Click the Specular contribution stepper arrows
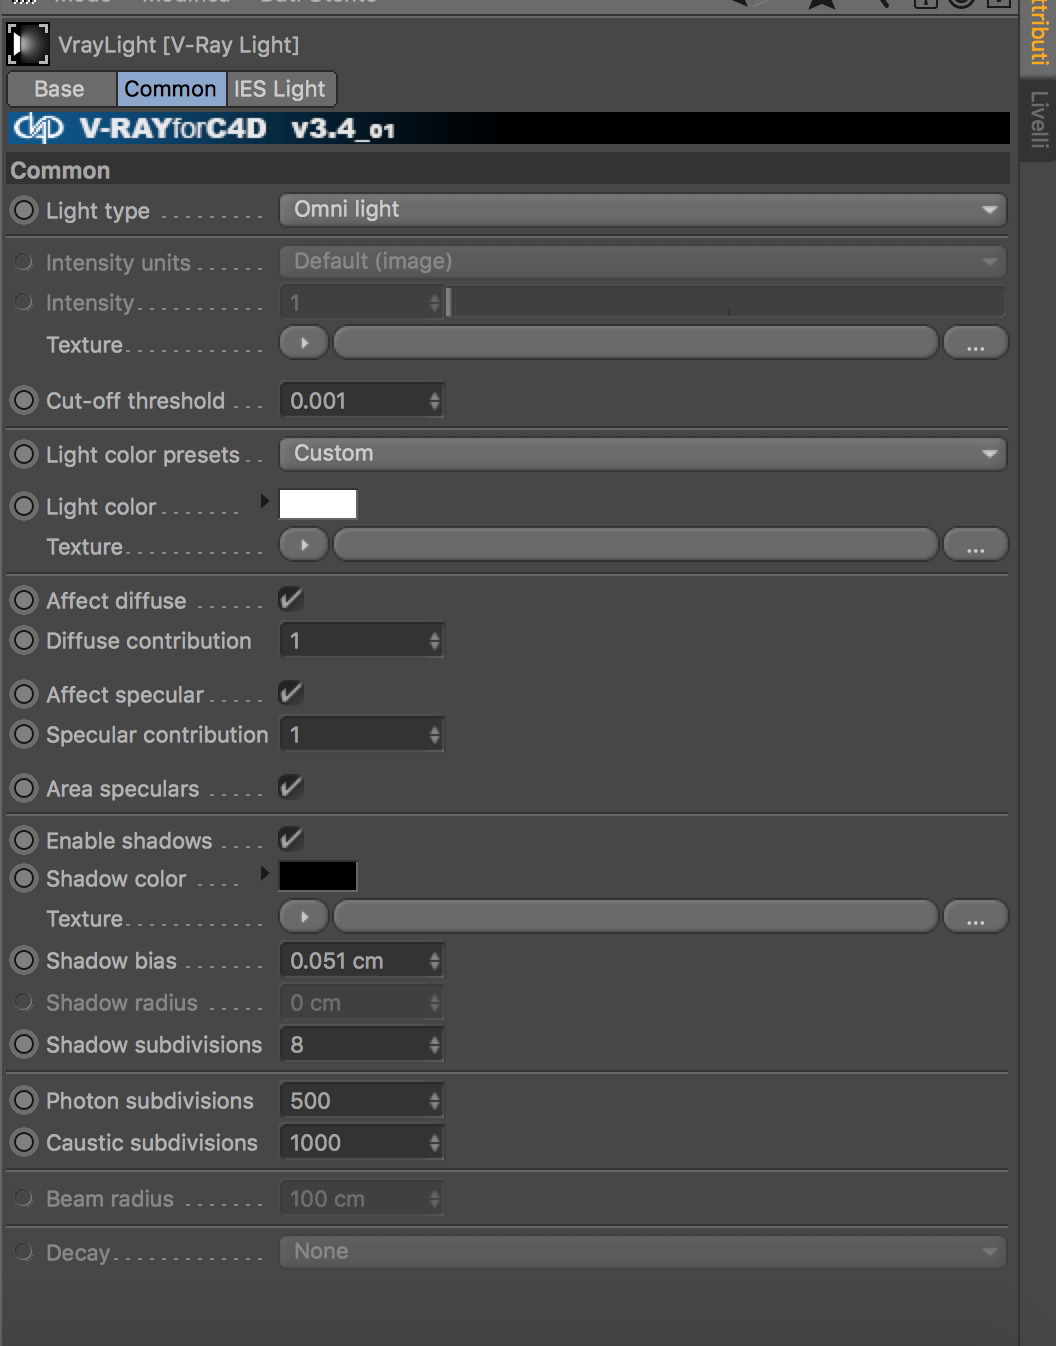The image size is (1056, 1346). 435,735
